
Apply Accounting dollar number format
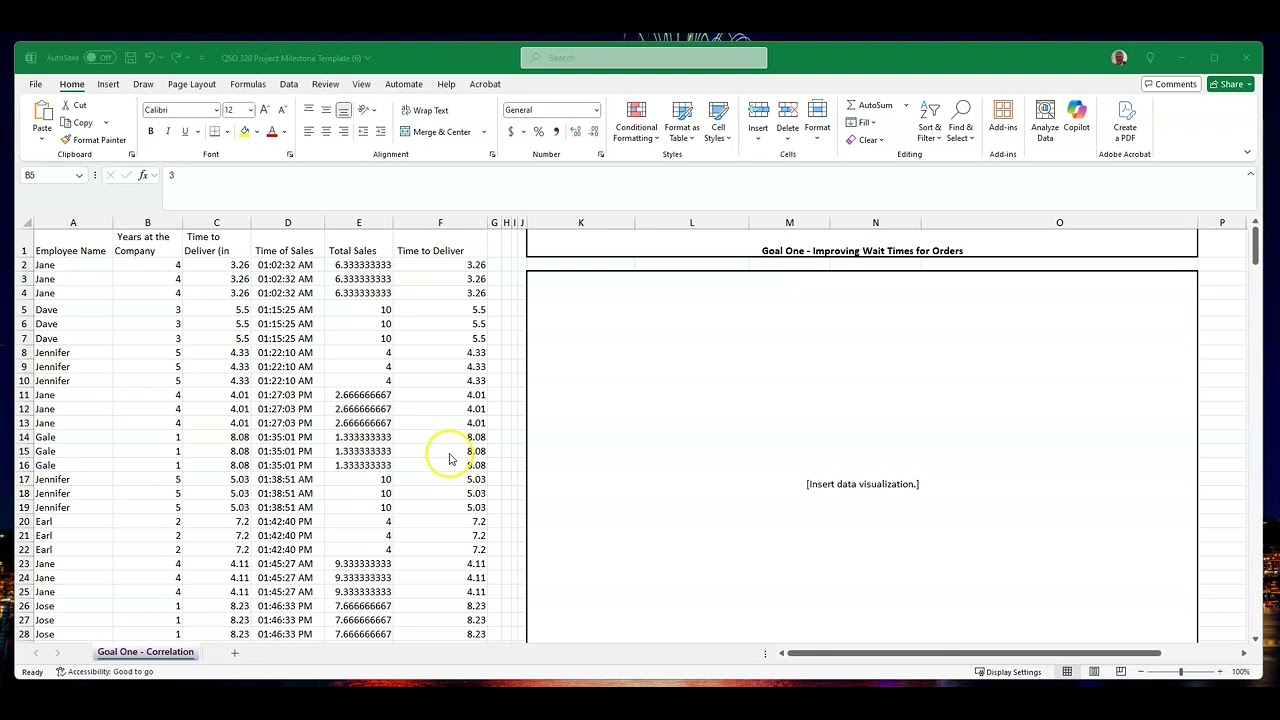[x=511, y=132]
